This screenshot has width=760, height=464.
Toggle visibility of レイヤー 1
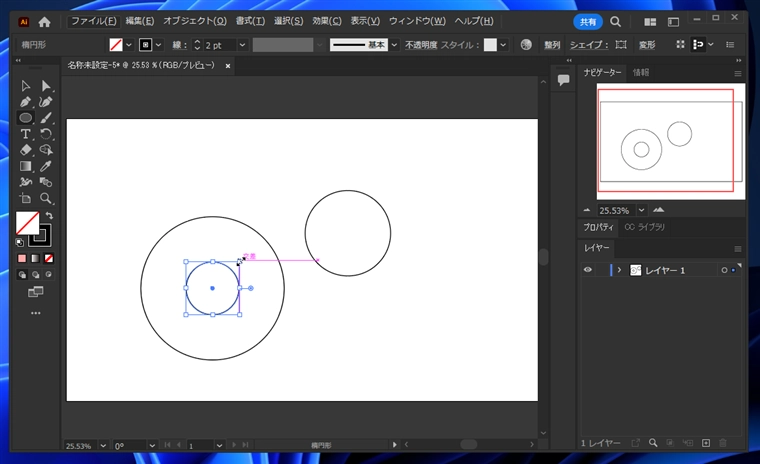pyautogui.click(x=587, y=270)
